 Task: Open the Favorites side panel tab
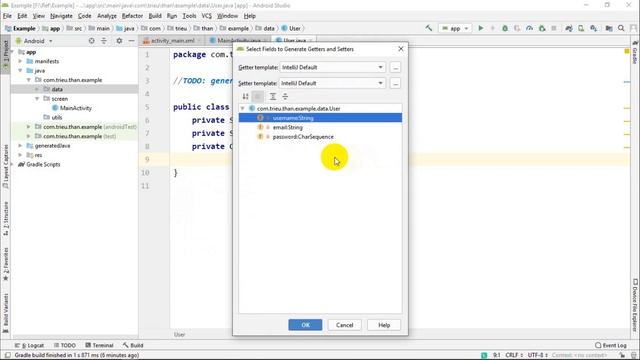(6, 264)
